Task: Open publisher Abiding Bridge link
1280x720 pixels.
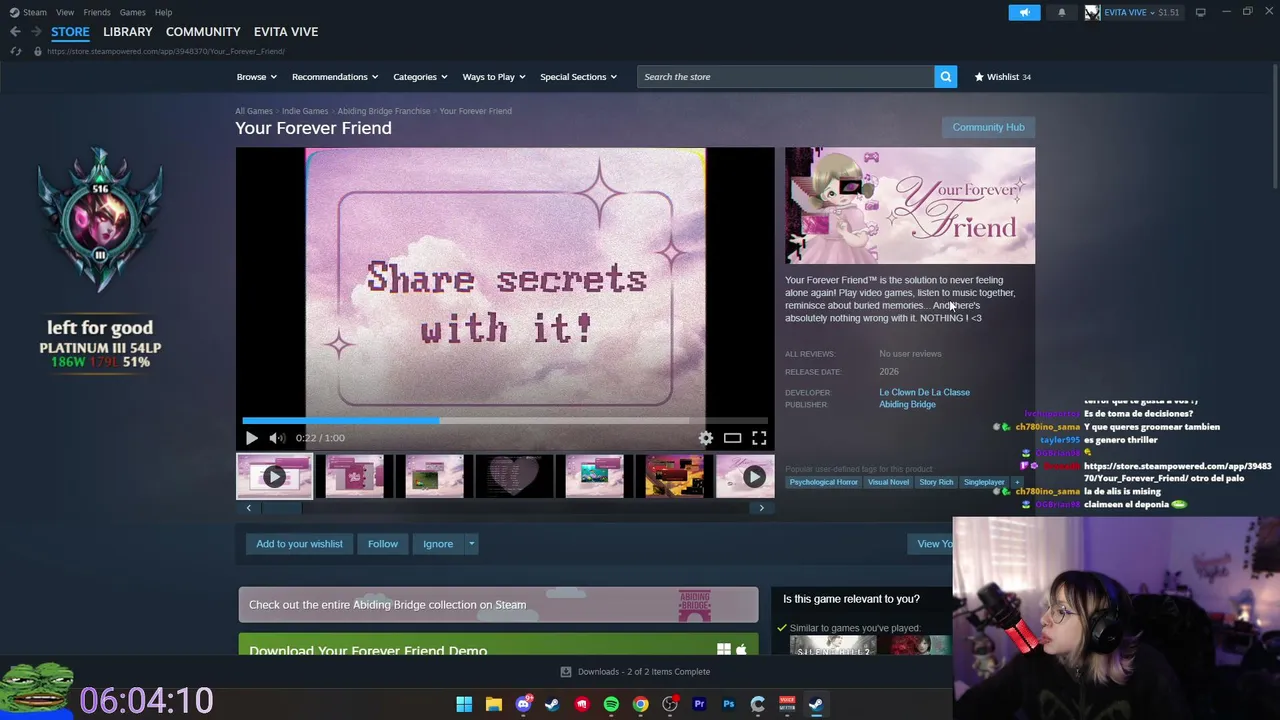Action: 907,404
